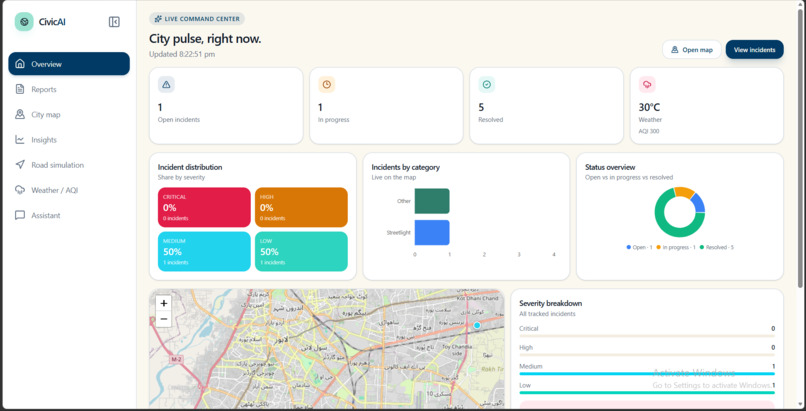Click the 'AQI 300' text on Weather card
The height and width of the screenshot is (411, 806).
click(x=649, y=131)
